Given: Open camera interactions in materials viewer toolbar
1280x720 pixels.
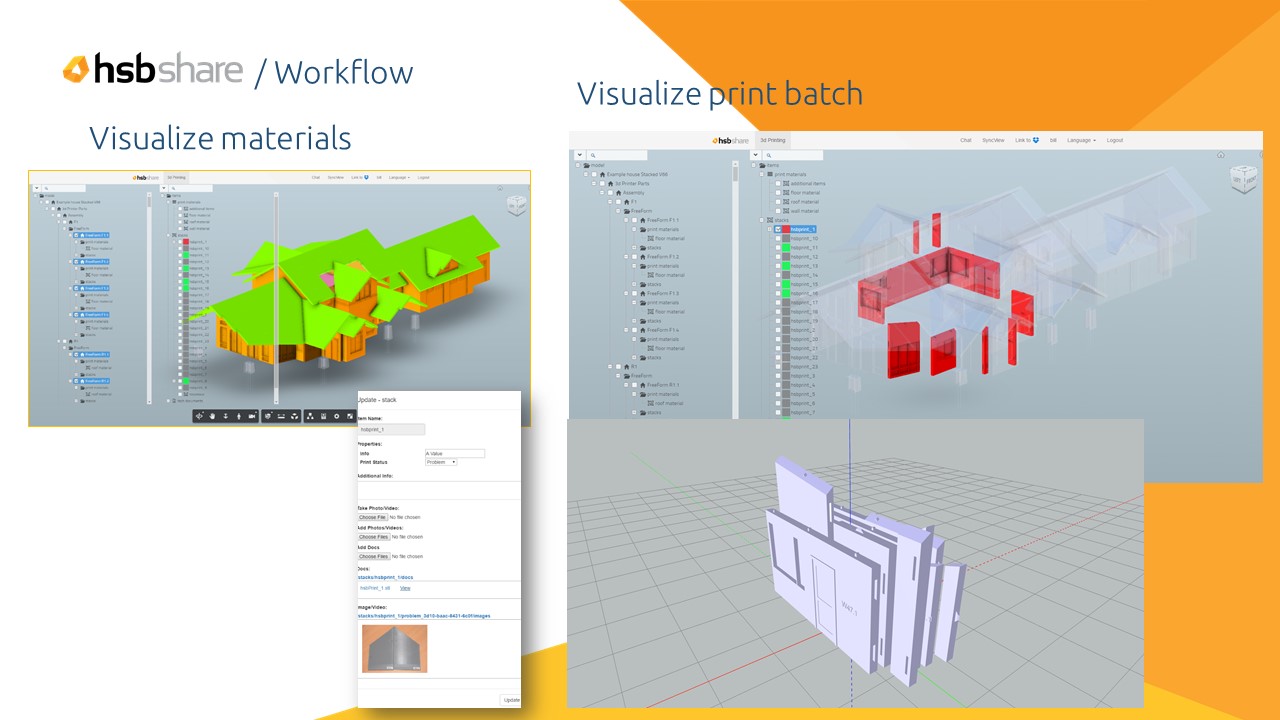Looking at the screenshot, I should [x=252, y=416].
